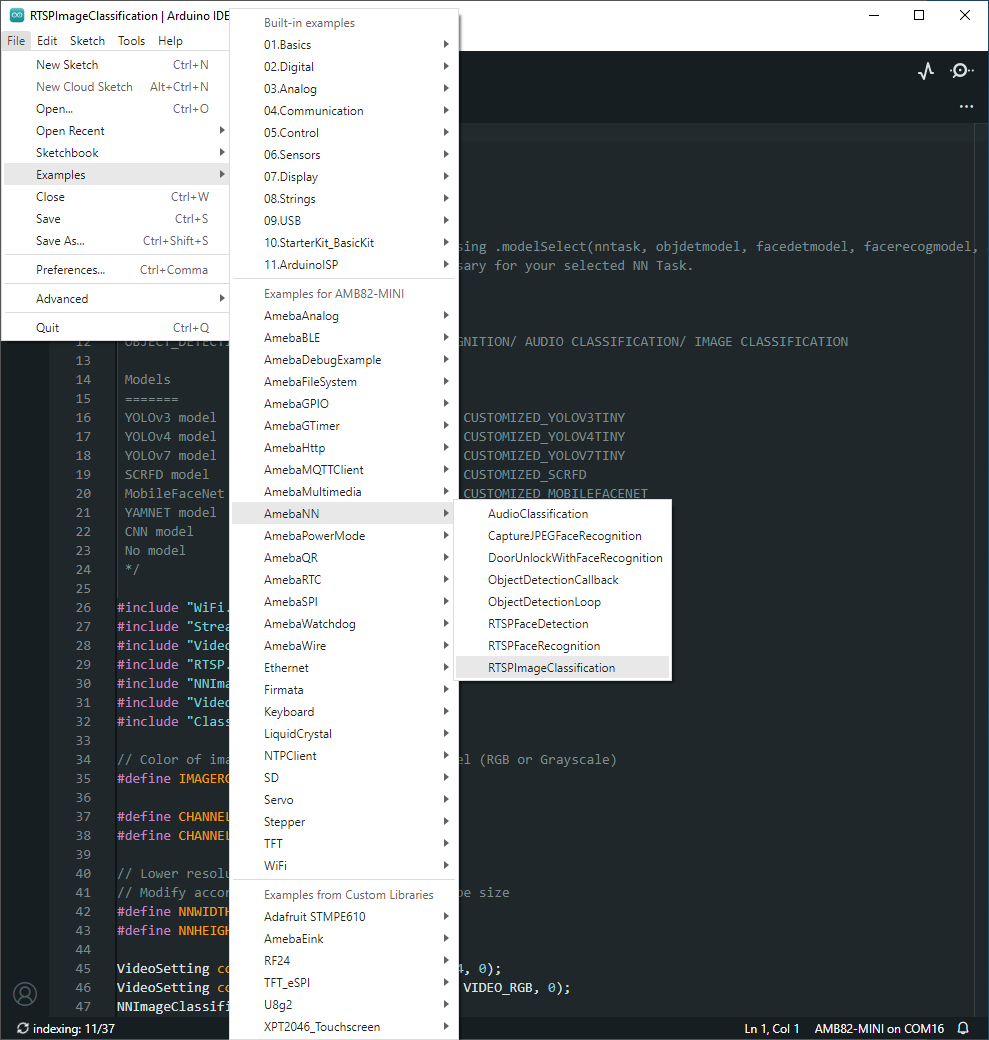Click the indexing progress spinner icon
The width and height of the screenshot is (989, 1040).
pos(23,1028)
